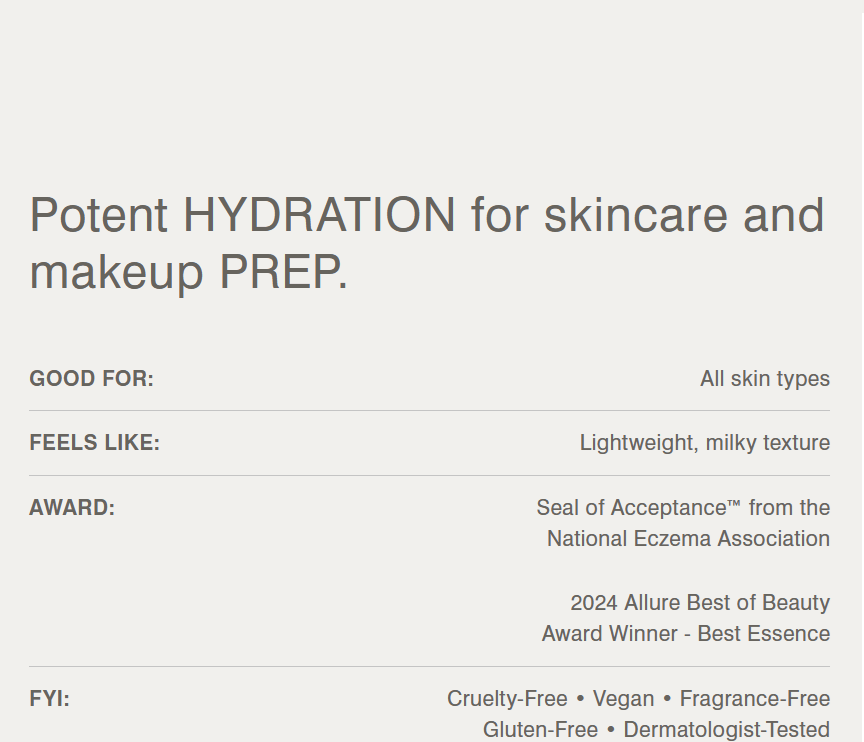Screen dimensions: 864x742
Task: Click the Cruelty-Free attribute
Action: [x=507, y=699]
